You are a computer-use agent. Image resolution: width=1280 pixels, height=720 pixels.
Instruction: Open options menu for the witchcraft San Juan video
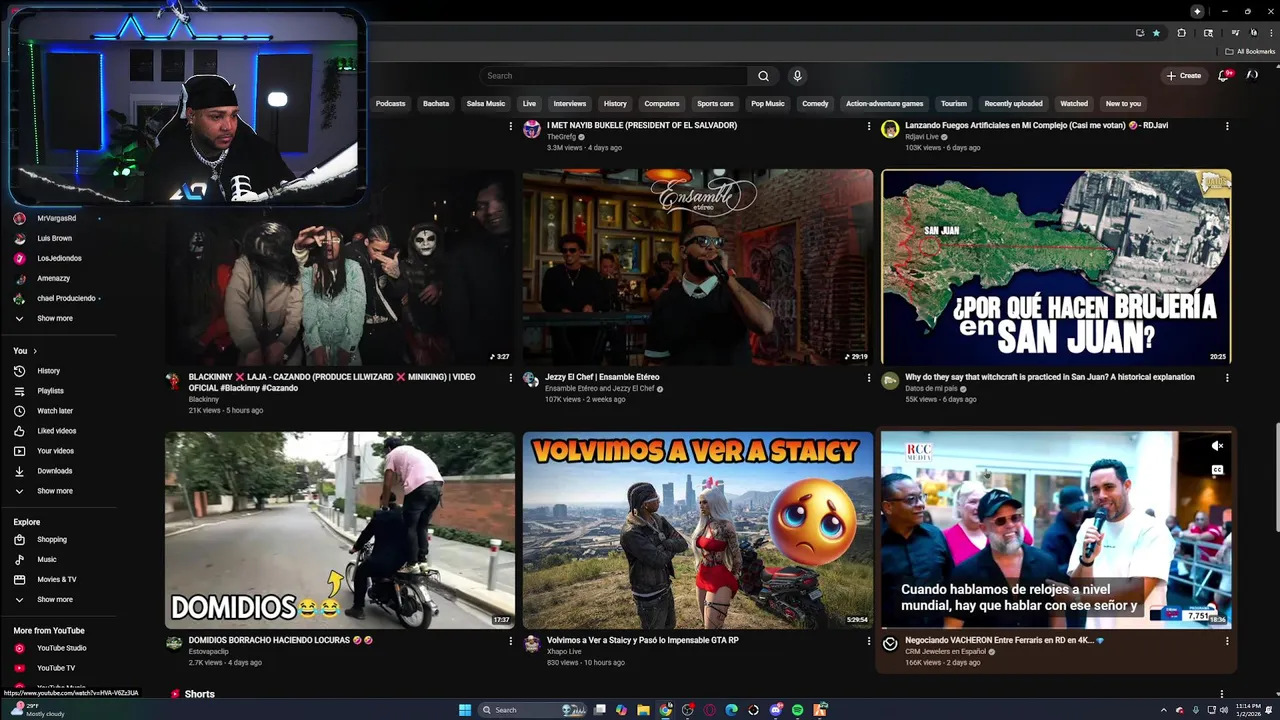click(1227, 378)
